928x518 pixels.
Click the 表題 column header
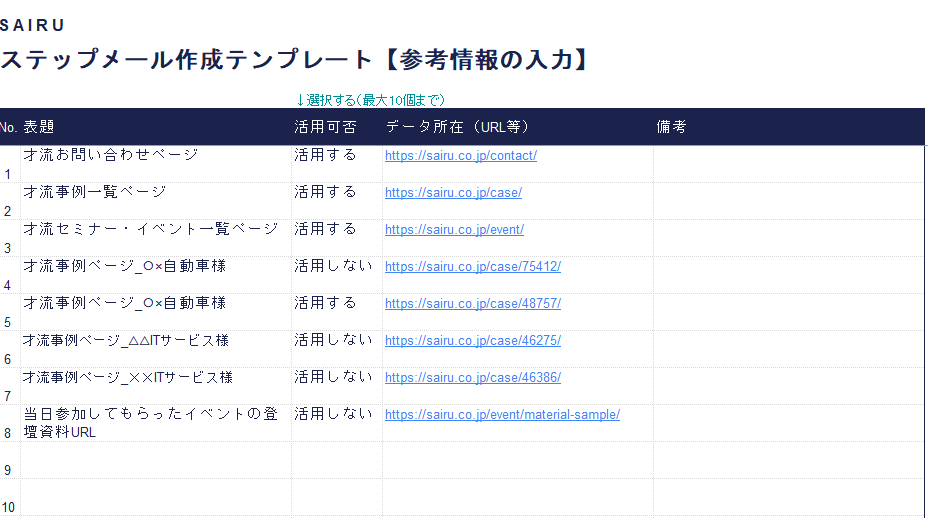[39, 127]
